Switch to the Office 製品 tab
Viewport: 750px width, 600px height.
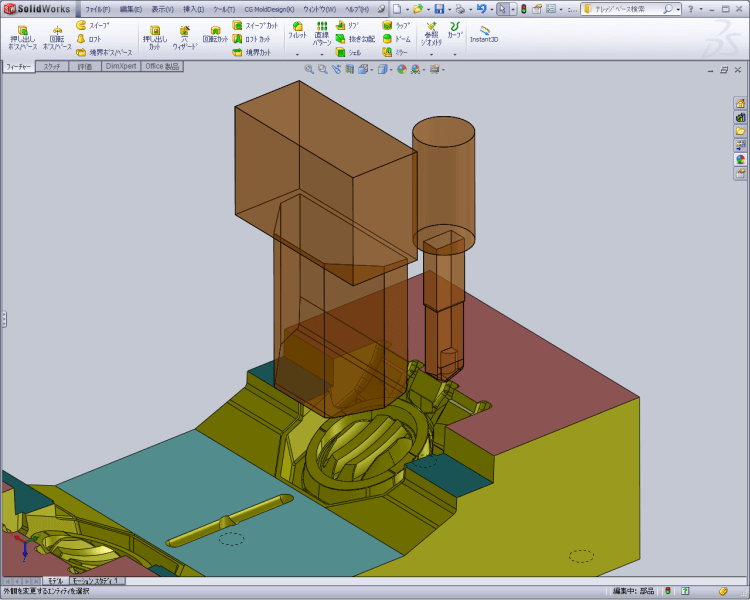[162, 67]
